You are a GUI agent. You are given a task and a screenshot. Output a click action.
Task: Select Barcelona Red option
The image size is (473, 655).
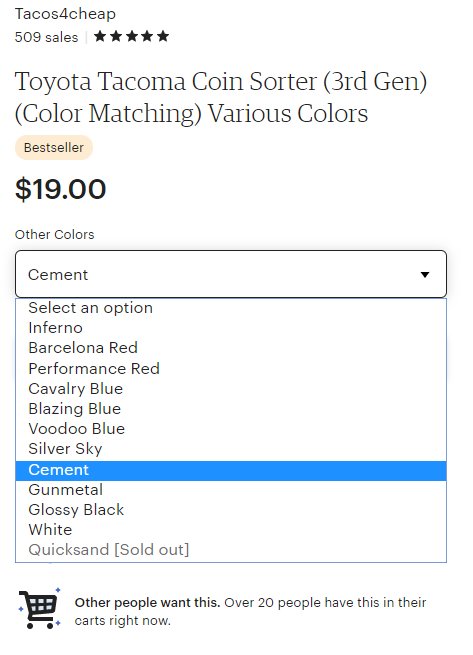pyautogui.click(x=231, y=348)
